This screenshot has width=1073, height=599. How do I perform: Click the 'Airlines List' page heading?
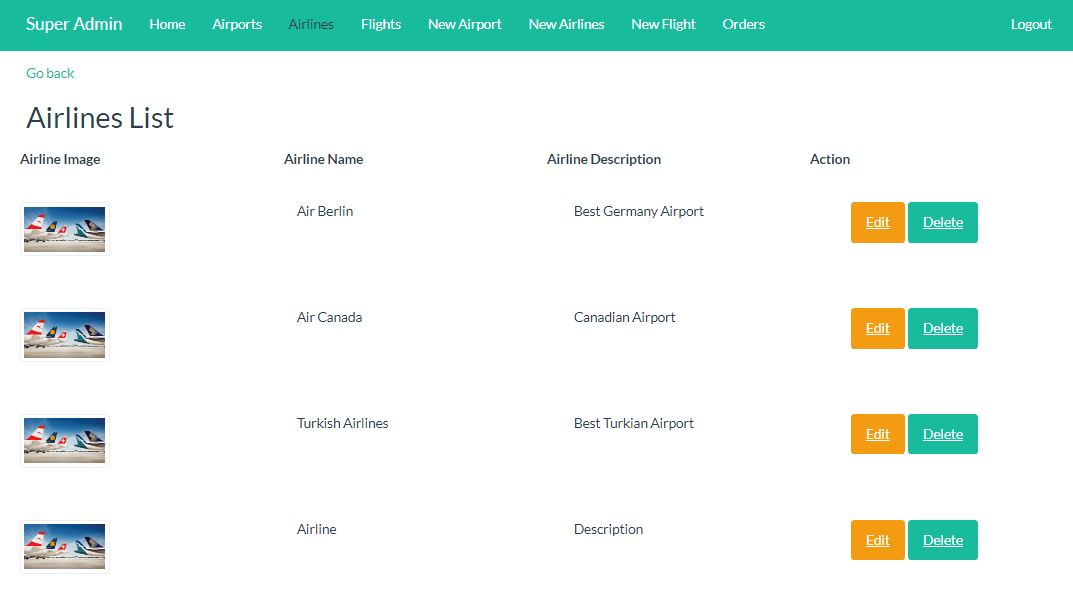(x=100, y=118)
